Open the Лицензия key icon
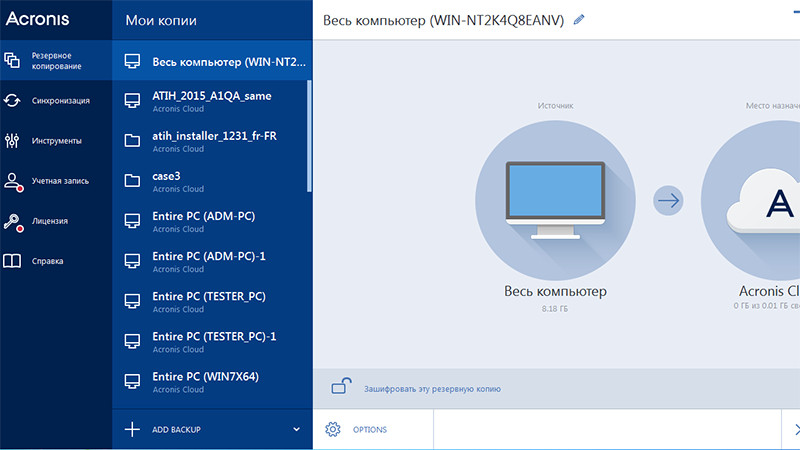Screen dimensions: 800x450 point(13,222)
